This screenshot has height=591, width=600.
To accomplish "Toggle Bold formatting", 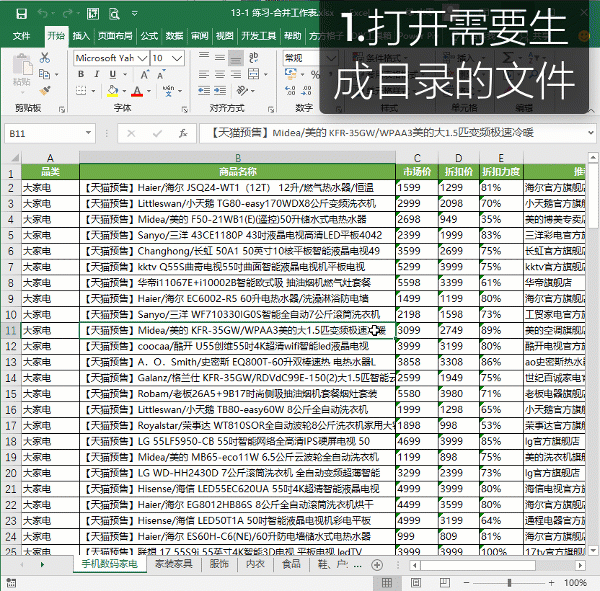I will [x=81, y=74].
